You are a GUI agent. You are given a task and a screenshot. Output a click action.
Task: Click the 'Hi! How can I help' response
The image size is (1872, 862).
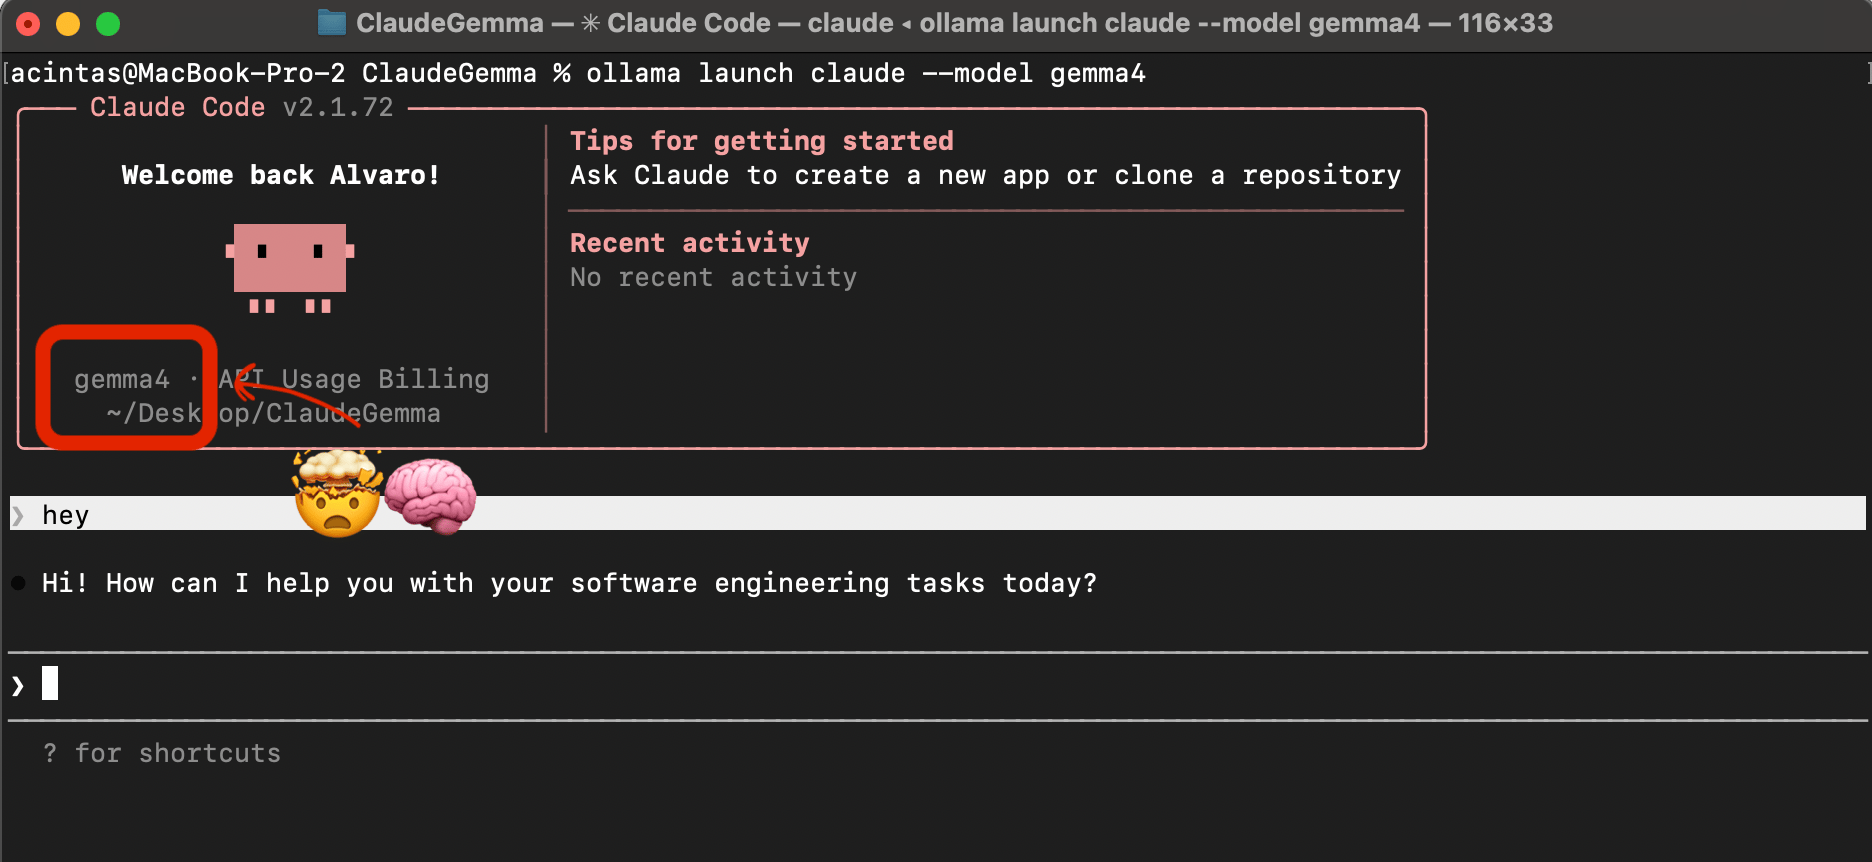pos(569,583)
